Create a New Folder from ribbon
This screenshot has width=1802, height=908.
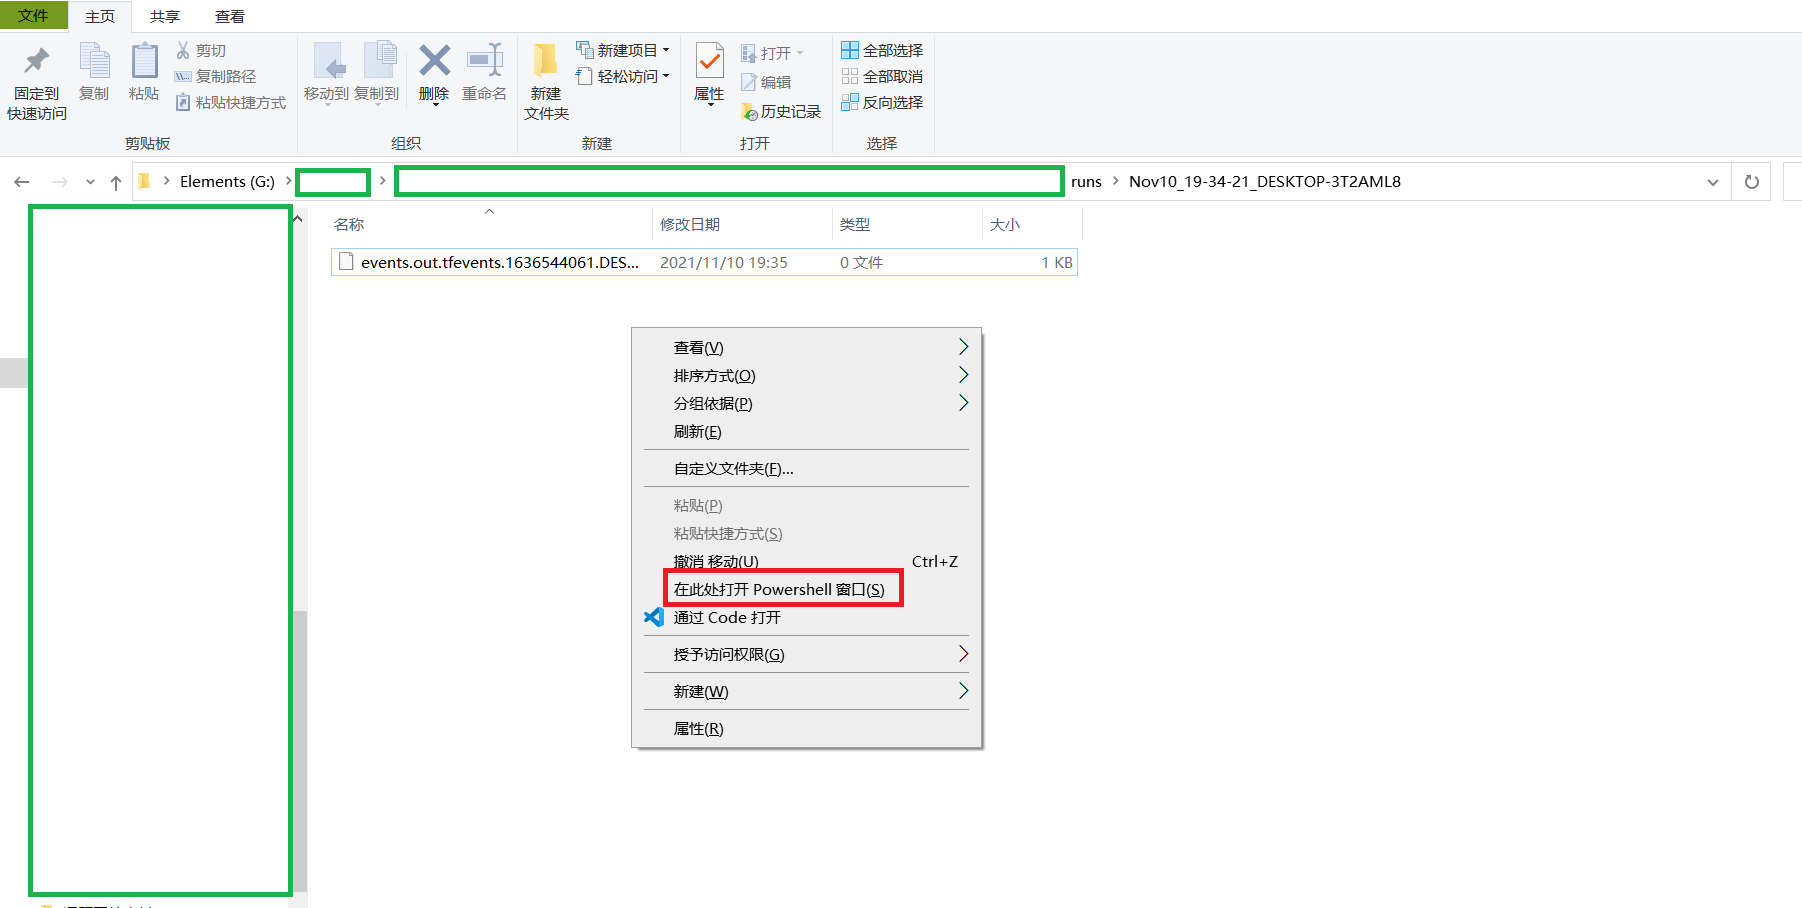[x=546, y=83]
